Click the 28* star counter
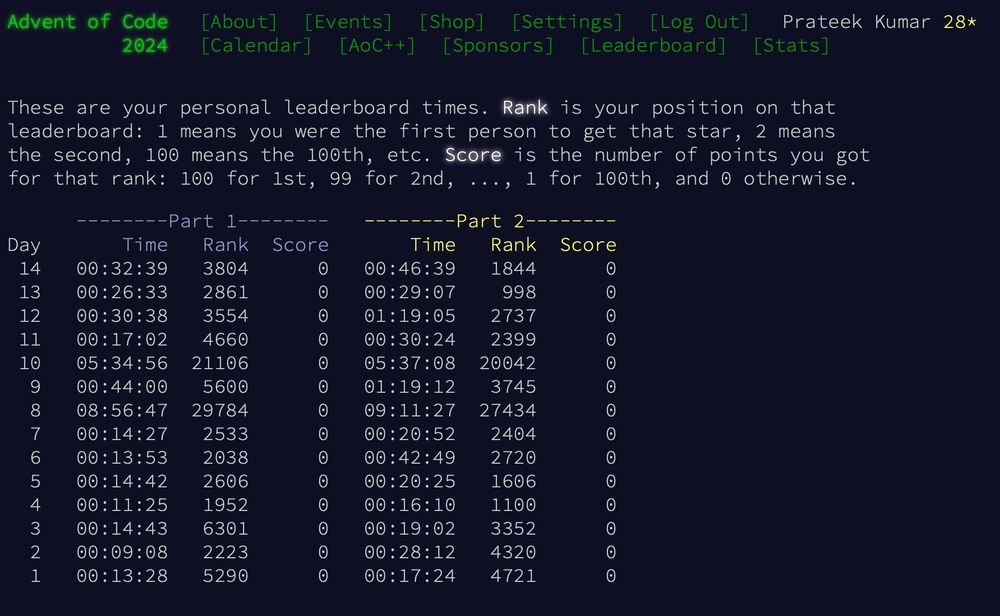The width and height of the screenshot is (1000, 616). click(x=958, y=21)
